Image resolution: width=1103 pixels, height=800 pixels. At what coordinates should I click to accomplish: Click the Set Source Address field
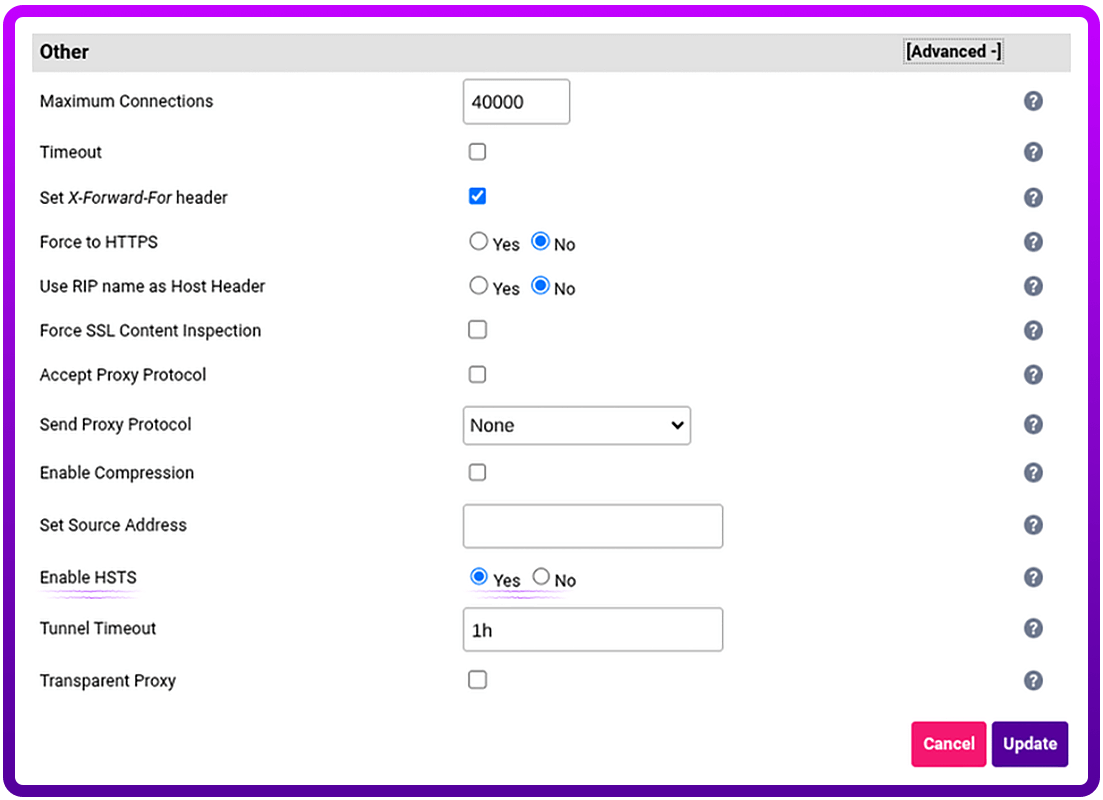pyautogui.click(x=592, y=526)
